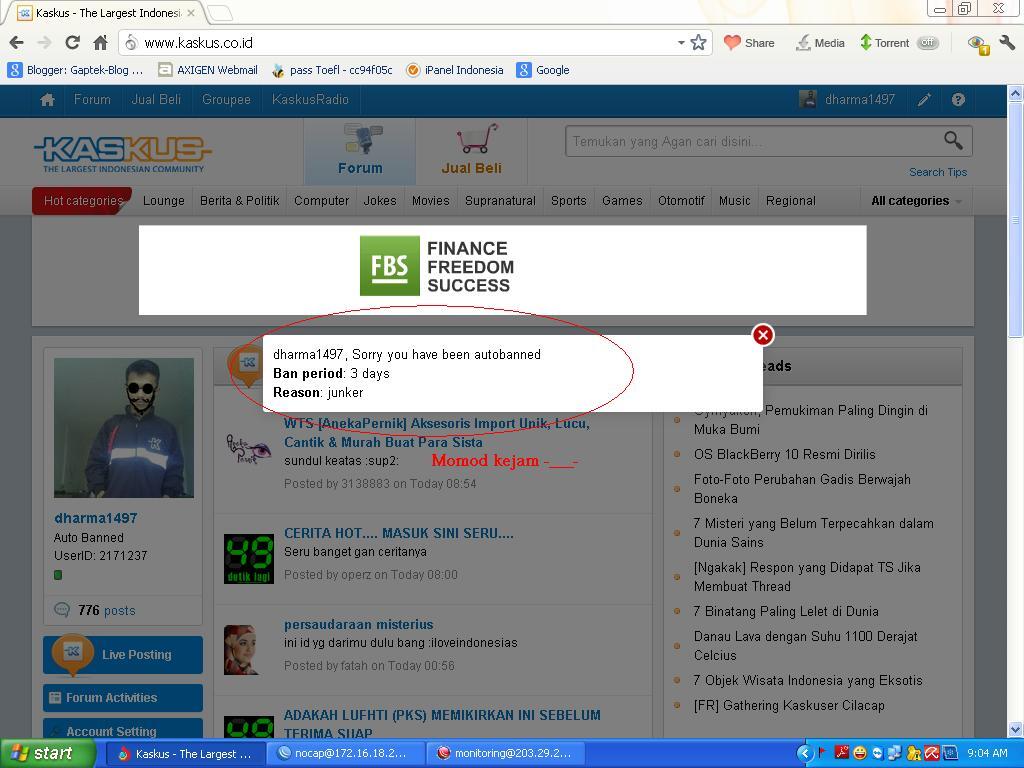The width and height of the screenshot is (1024, 768).
Task: Click avatar beside persaudaraan misterius post
Action: coord(242,650)
